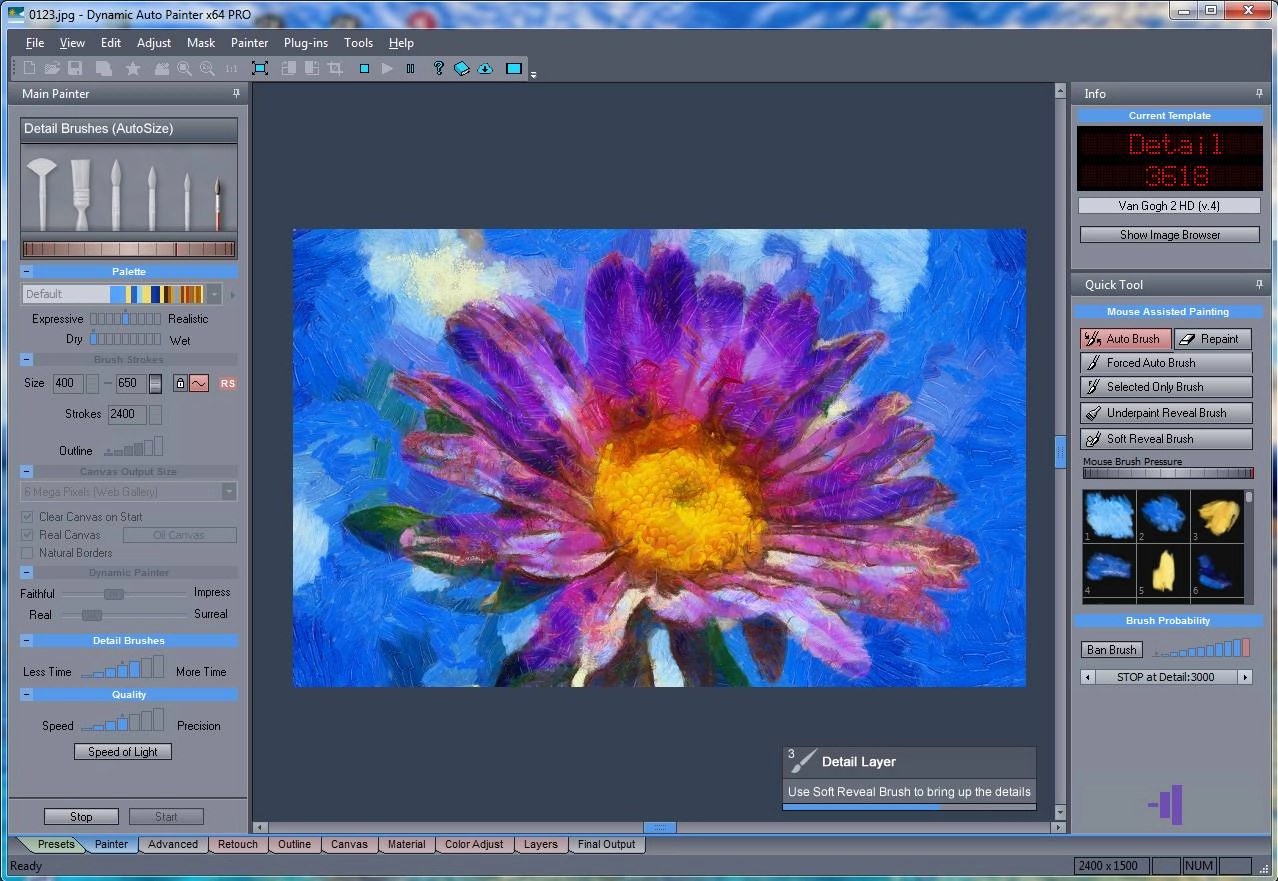Viewport: 1278px width, 881px height.
Task: Adjust the Faithful to Impress slider
Action: tap(125, 594)
